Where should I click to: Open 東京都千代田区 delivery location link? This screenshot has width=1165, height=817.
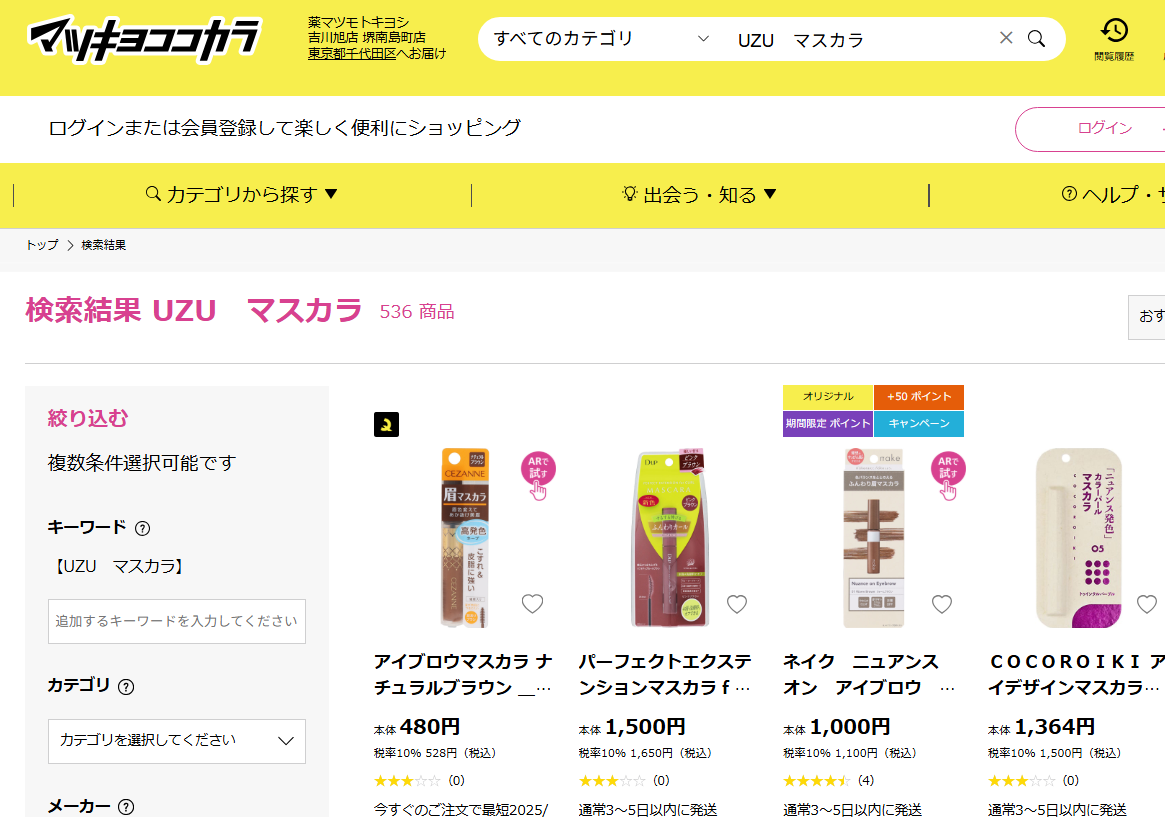pyautogui.click(x=352, y=53)
